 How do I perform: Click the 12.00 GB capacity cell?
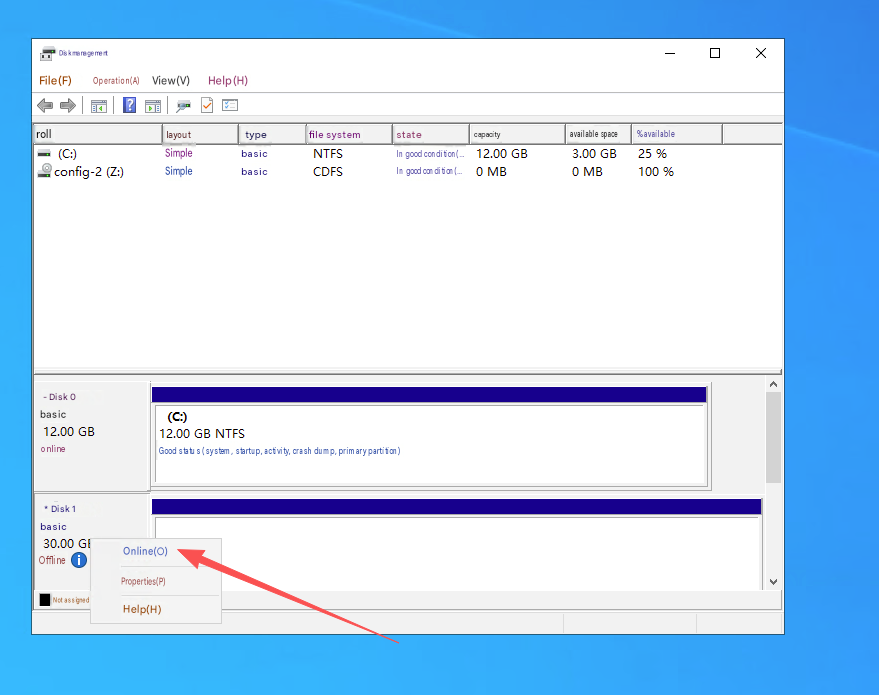[502, 154]
